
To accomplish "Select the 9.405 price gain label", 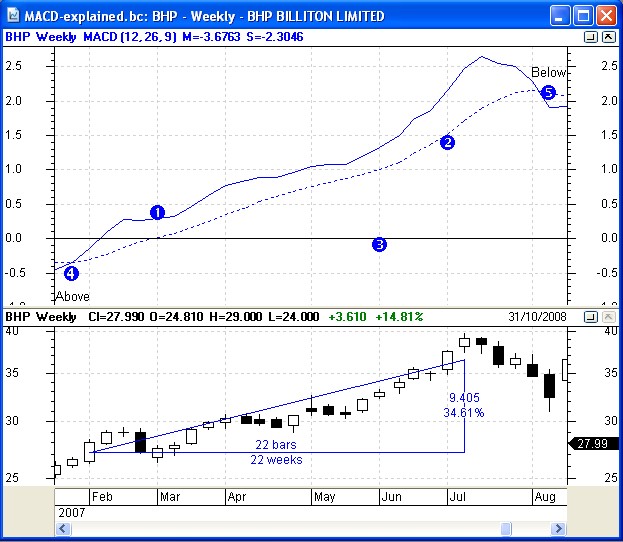I will pyautogui.click(x=464, y=397).
